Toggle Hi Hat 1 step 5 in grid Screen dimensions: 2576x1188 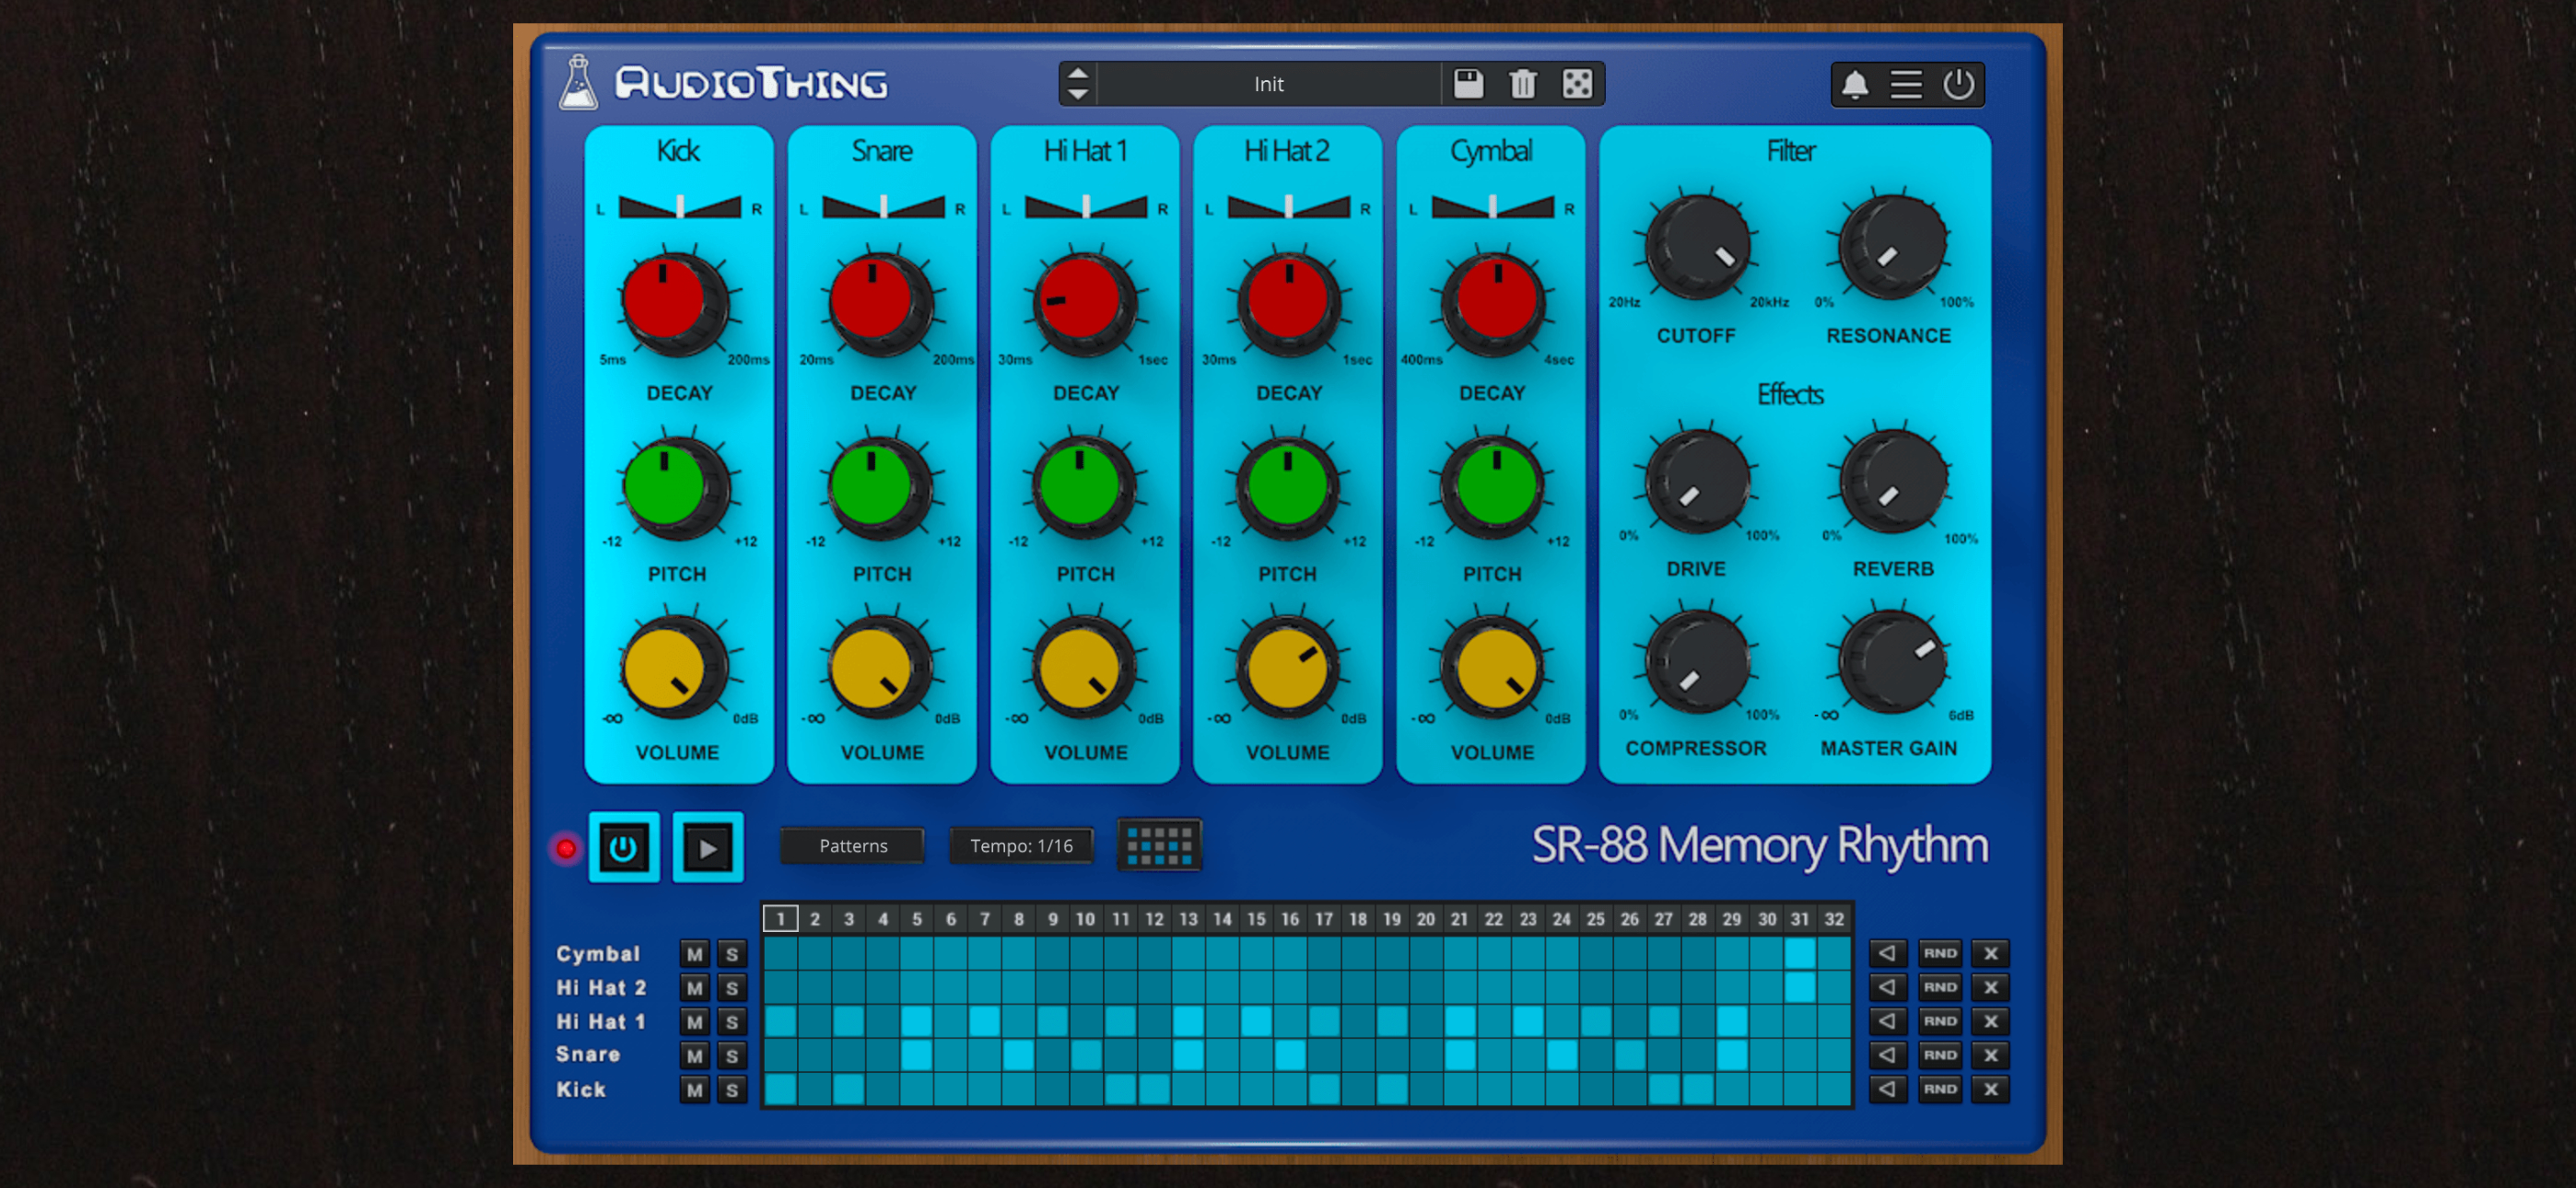(x=916, y=1021)
